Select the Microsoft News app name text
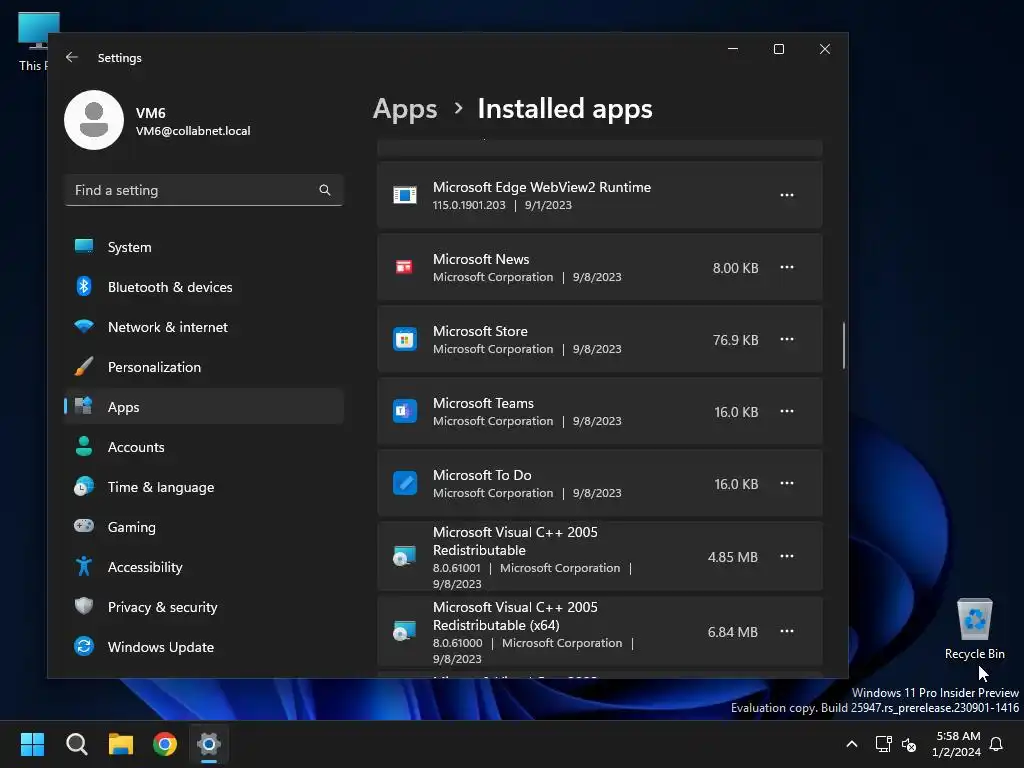Viewport: 1024px width, 768px height. coord(481,259)
